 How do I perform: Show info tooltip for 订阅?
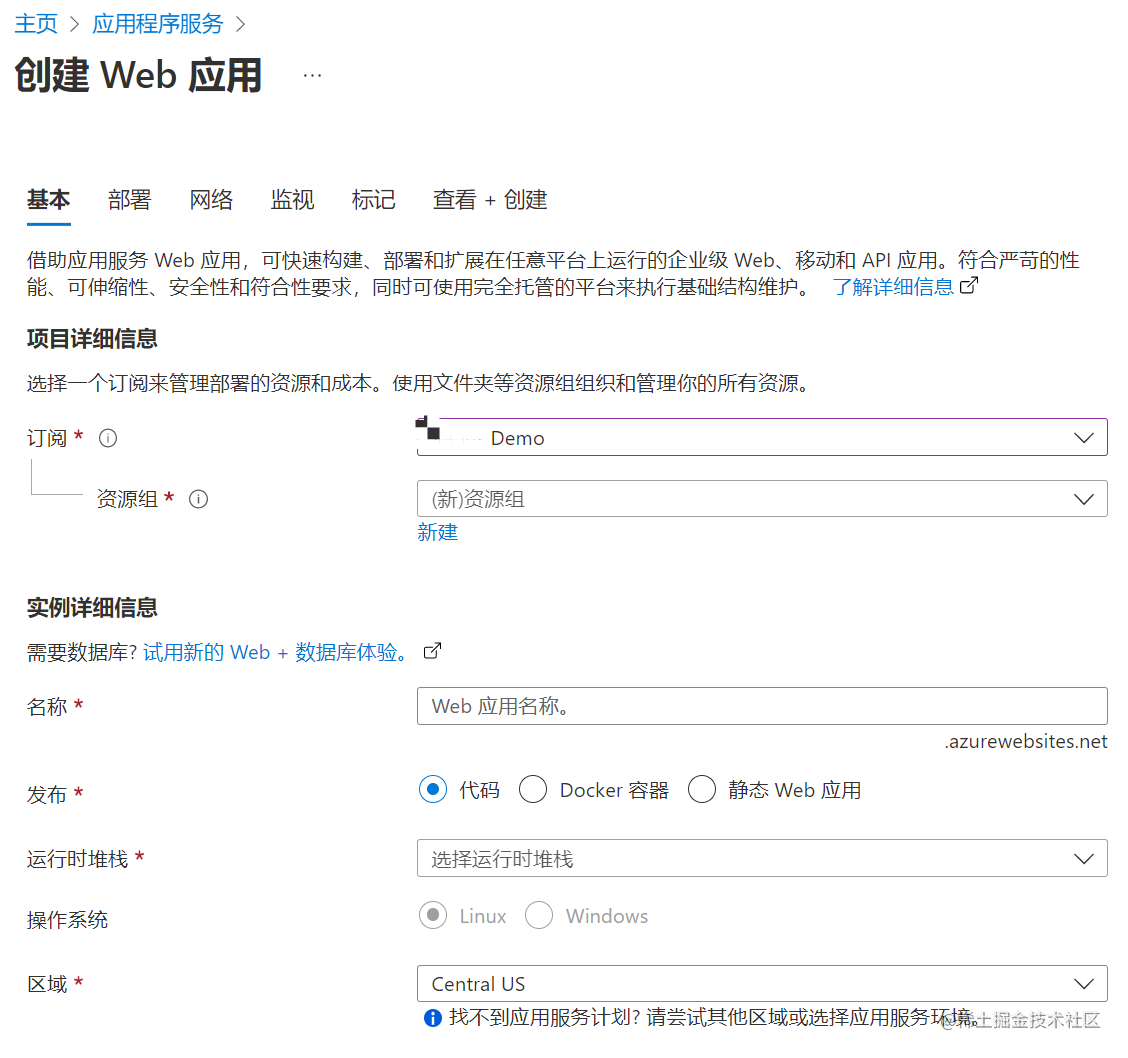pos(108,438)
